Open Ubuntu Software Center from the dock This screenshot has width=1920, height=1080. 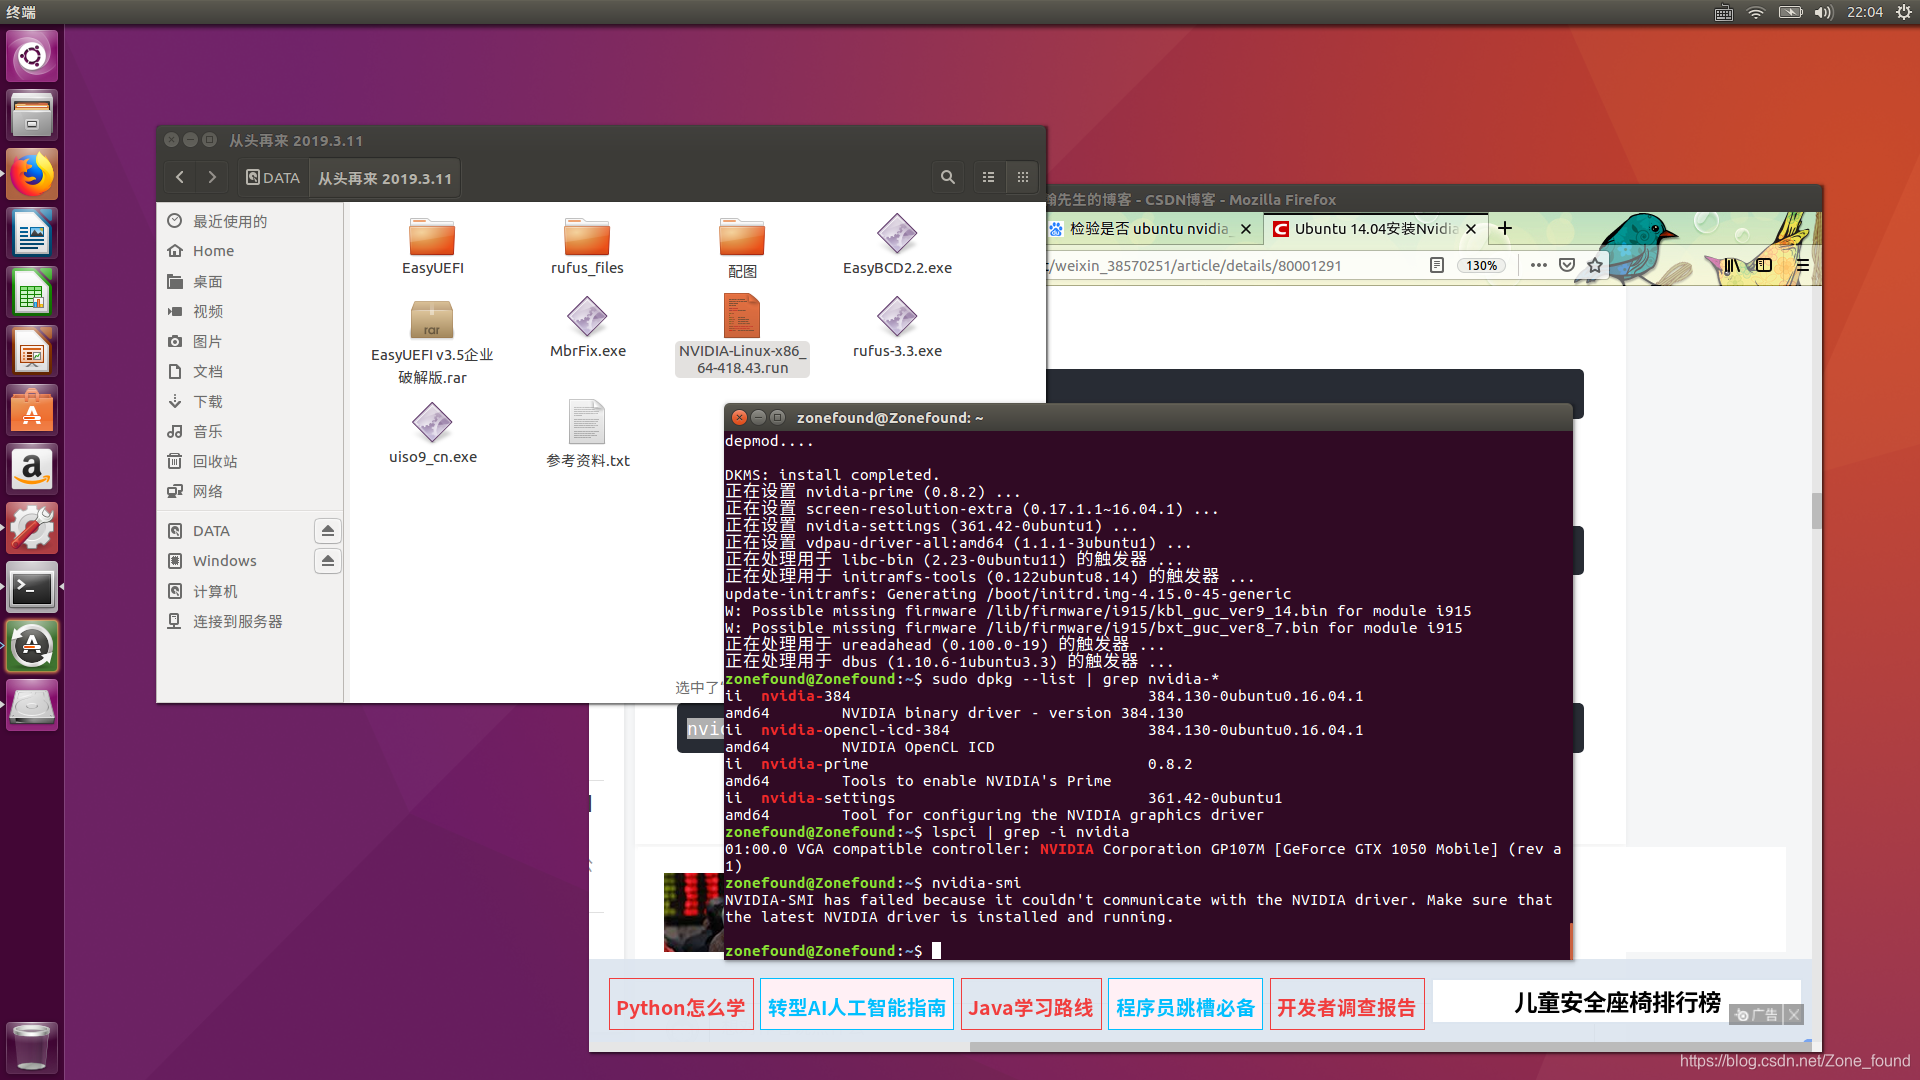pos(32,410)
